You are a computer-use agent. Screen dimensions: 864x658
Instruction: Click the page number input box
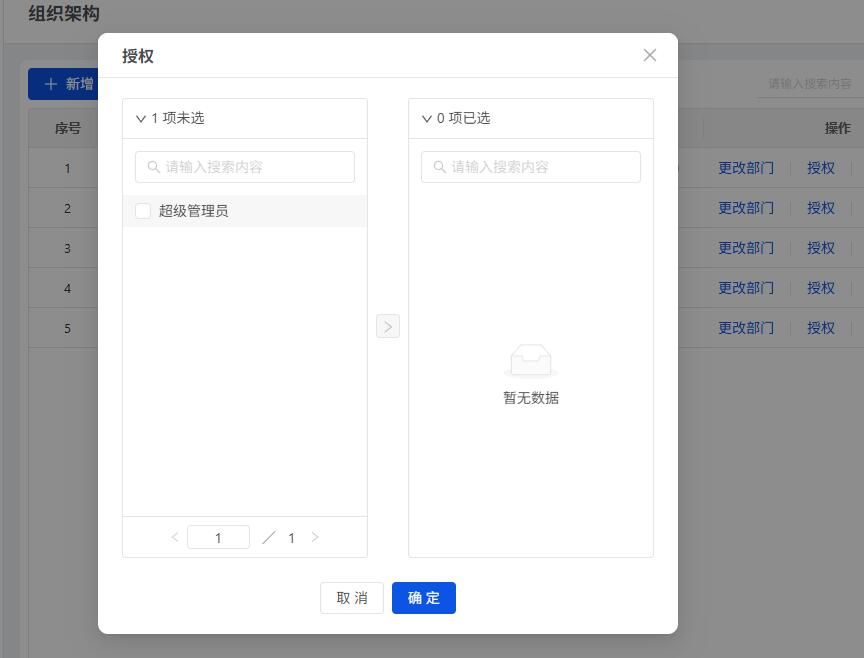218,537
